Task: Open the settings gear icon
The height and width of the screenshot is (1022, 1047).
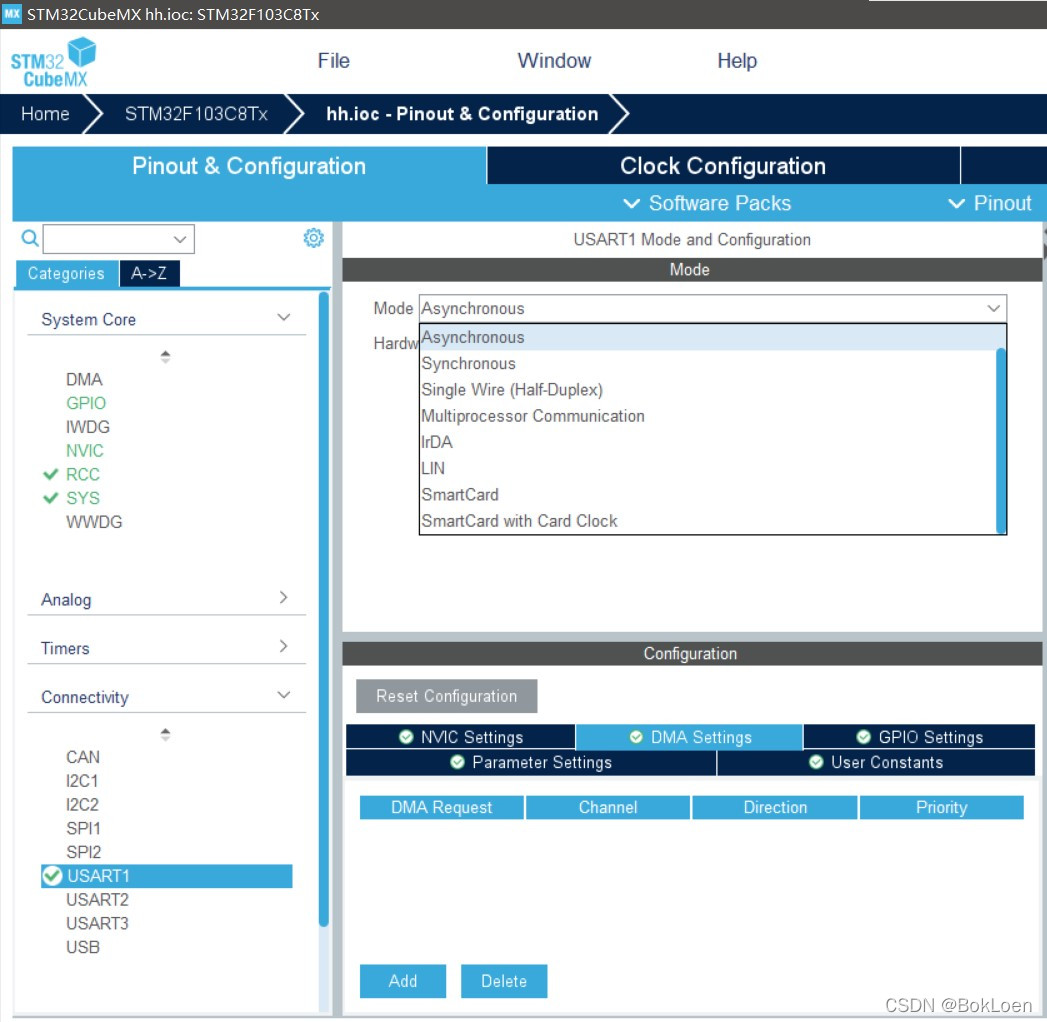Action: tap(313, 238)
